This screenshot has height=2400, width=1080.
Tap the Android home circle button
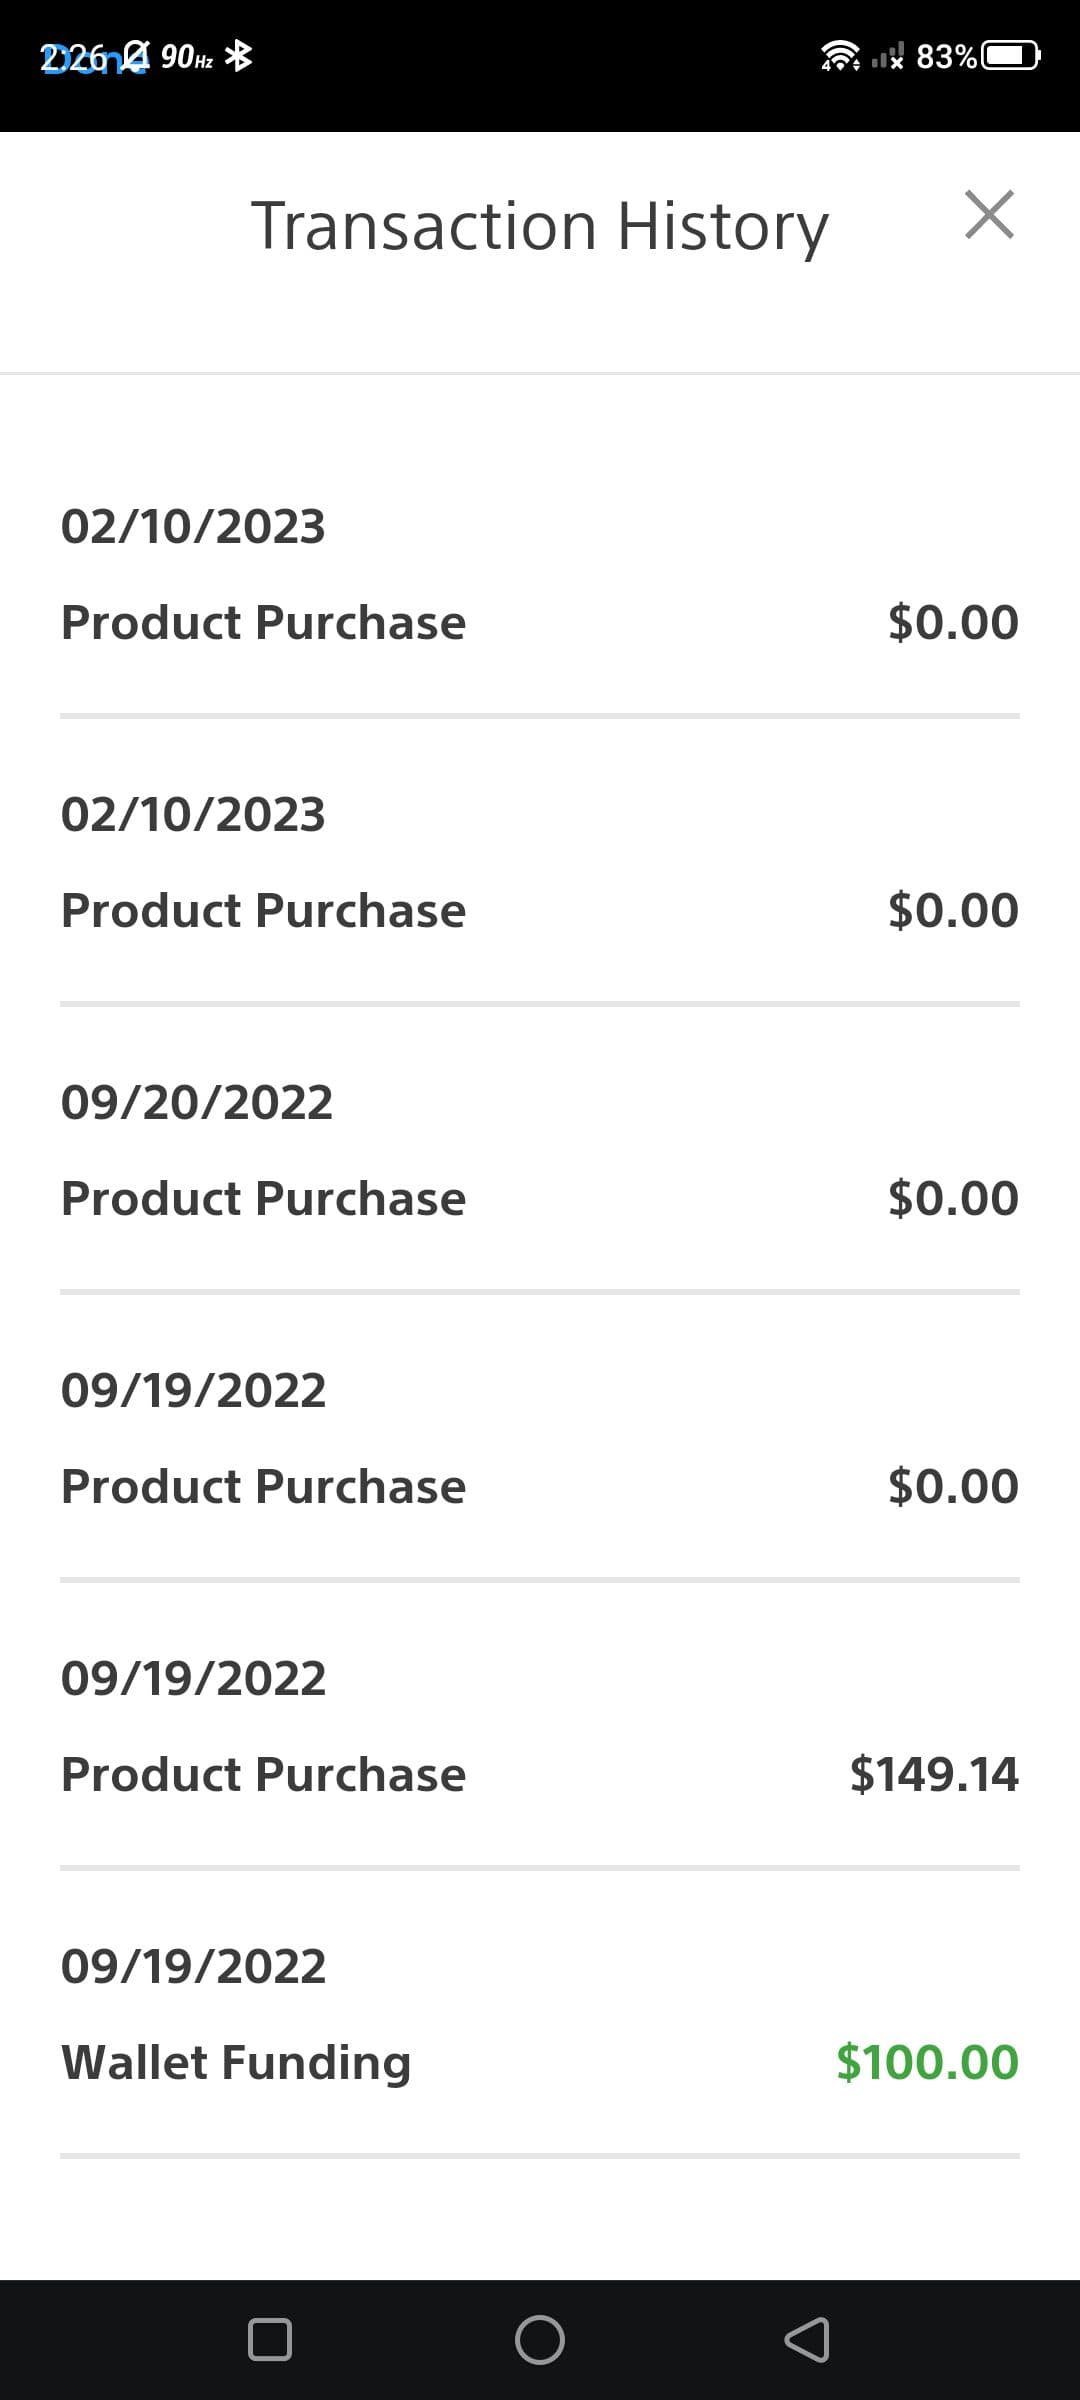tap(540, 2340)
